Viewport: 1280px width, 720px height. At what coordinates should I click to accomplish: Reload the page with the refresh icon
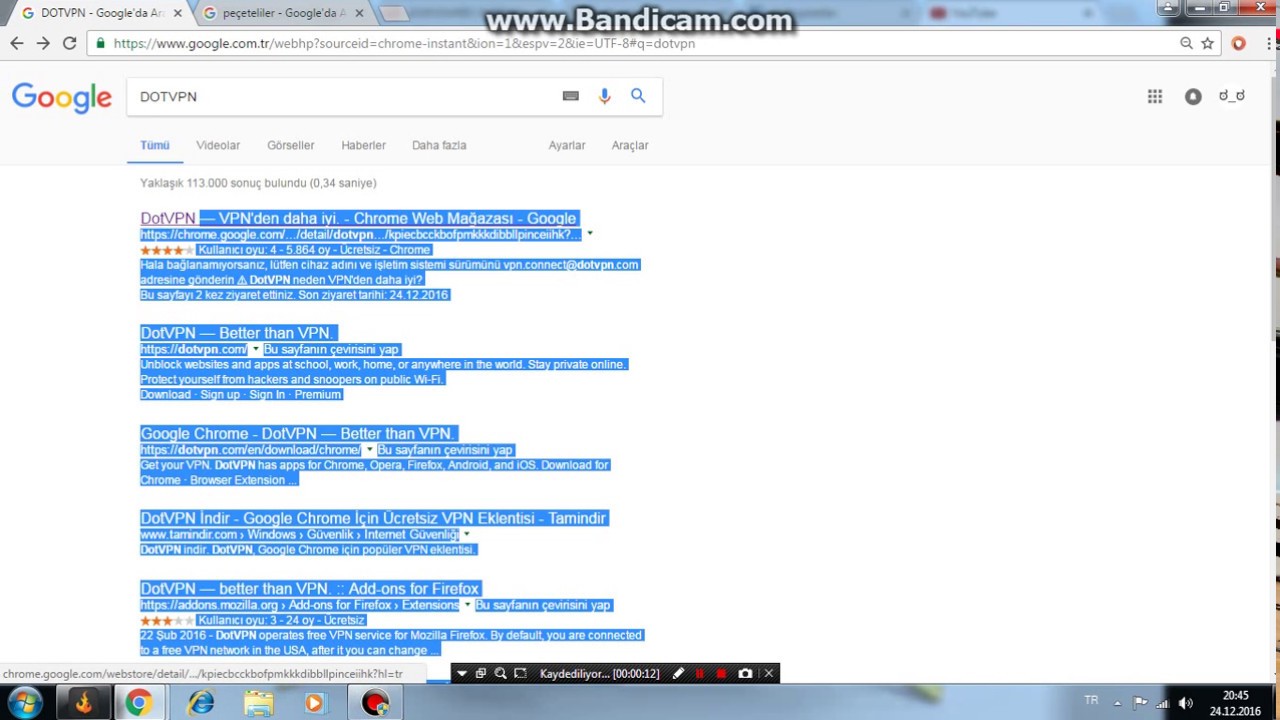(69, 43)
